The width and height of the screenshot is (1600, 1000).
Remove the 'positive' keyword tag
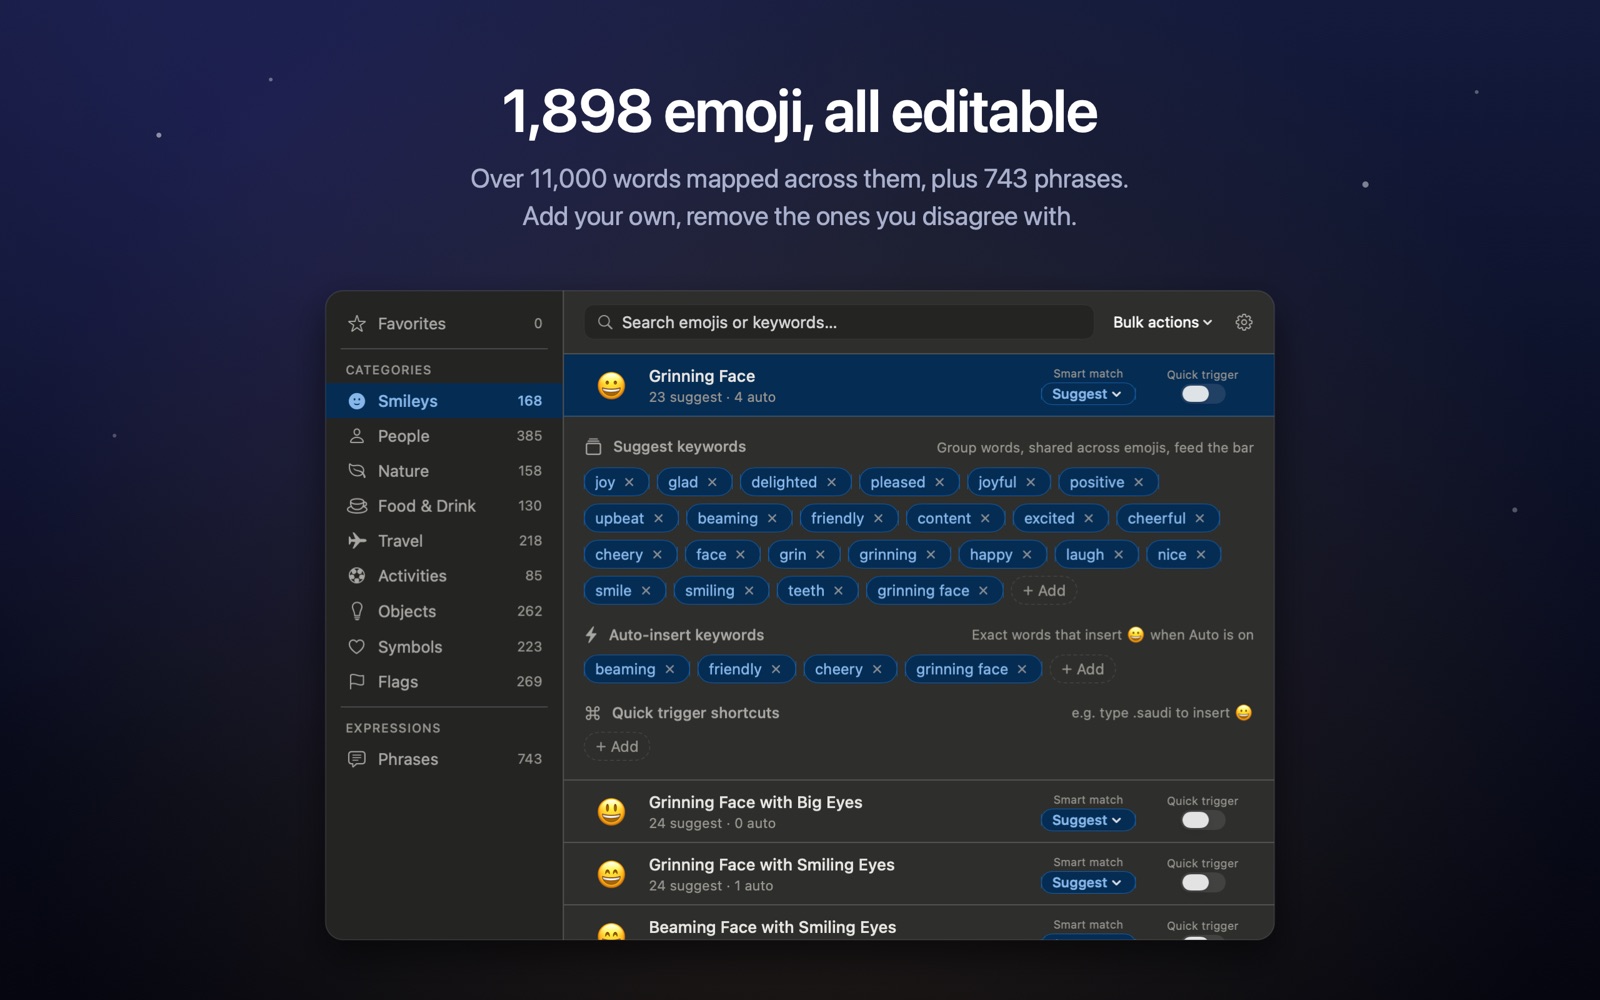click(x=1138, y=482)
